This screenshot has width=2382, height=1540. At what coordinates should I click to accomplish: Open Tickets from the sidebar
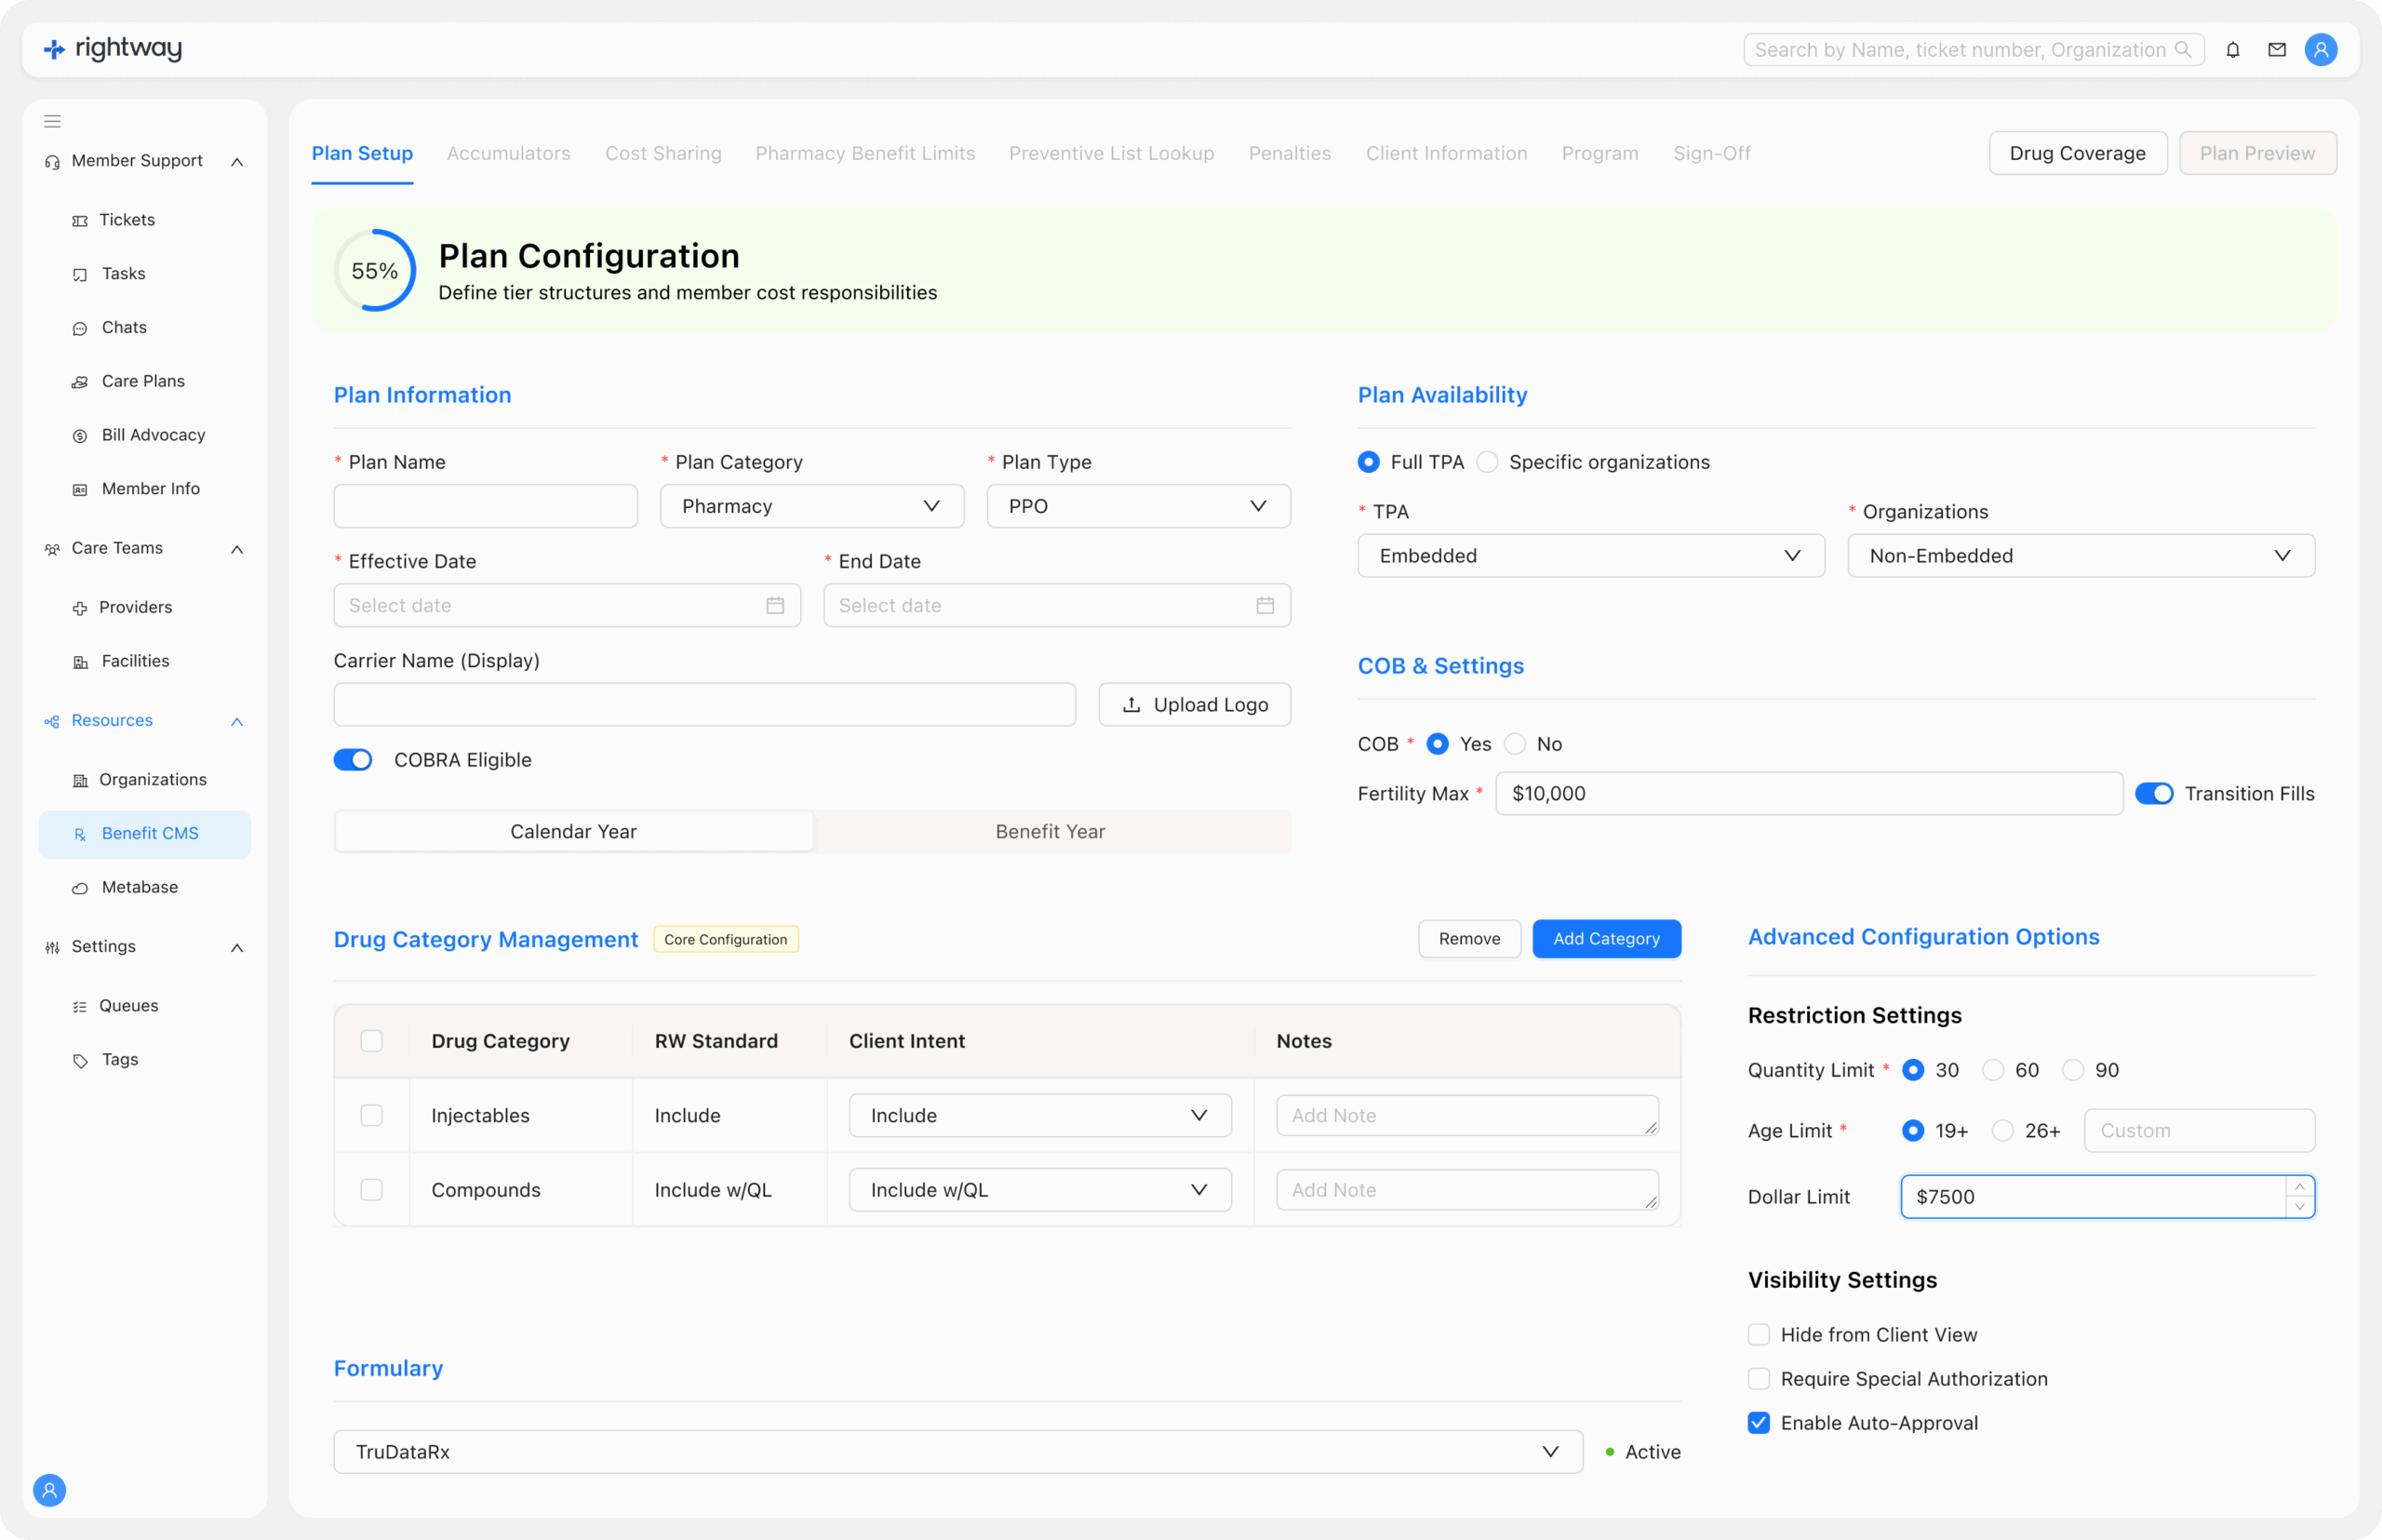click(127, 220)
